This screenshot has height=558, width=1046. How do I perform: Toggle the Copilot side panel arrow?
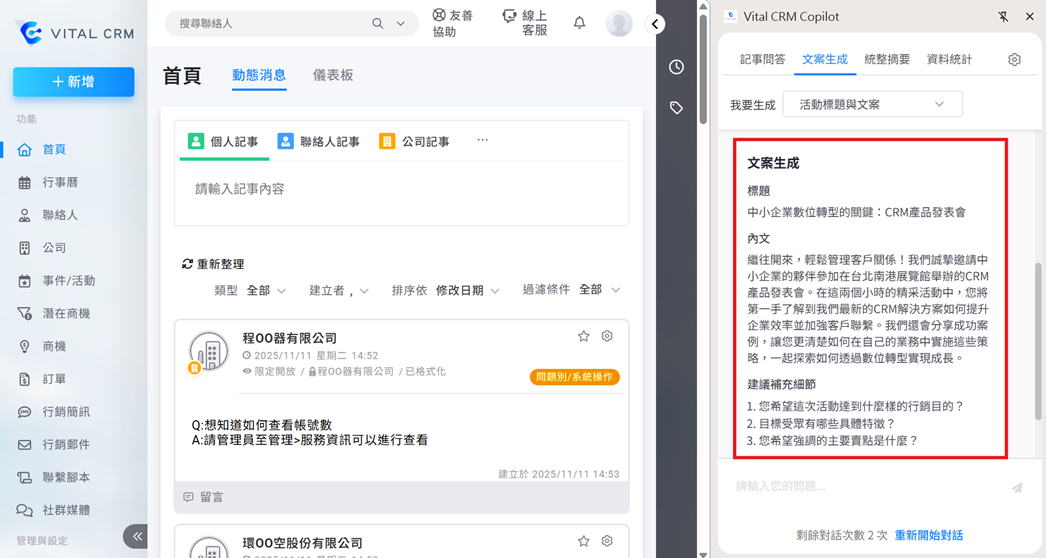coord(656,23)
